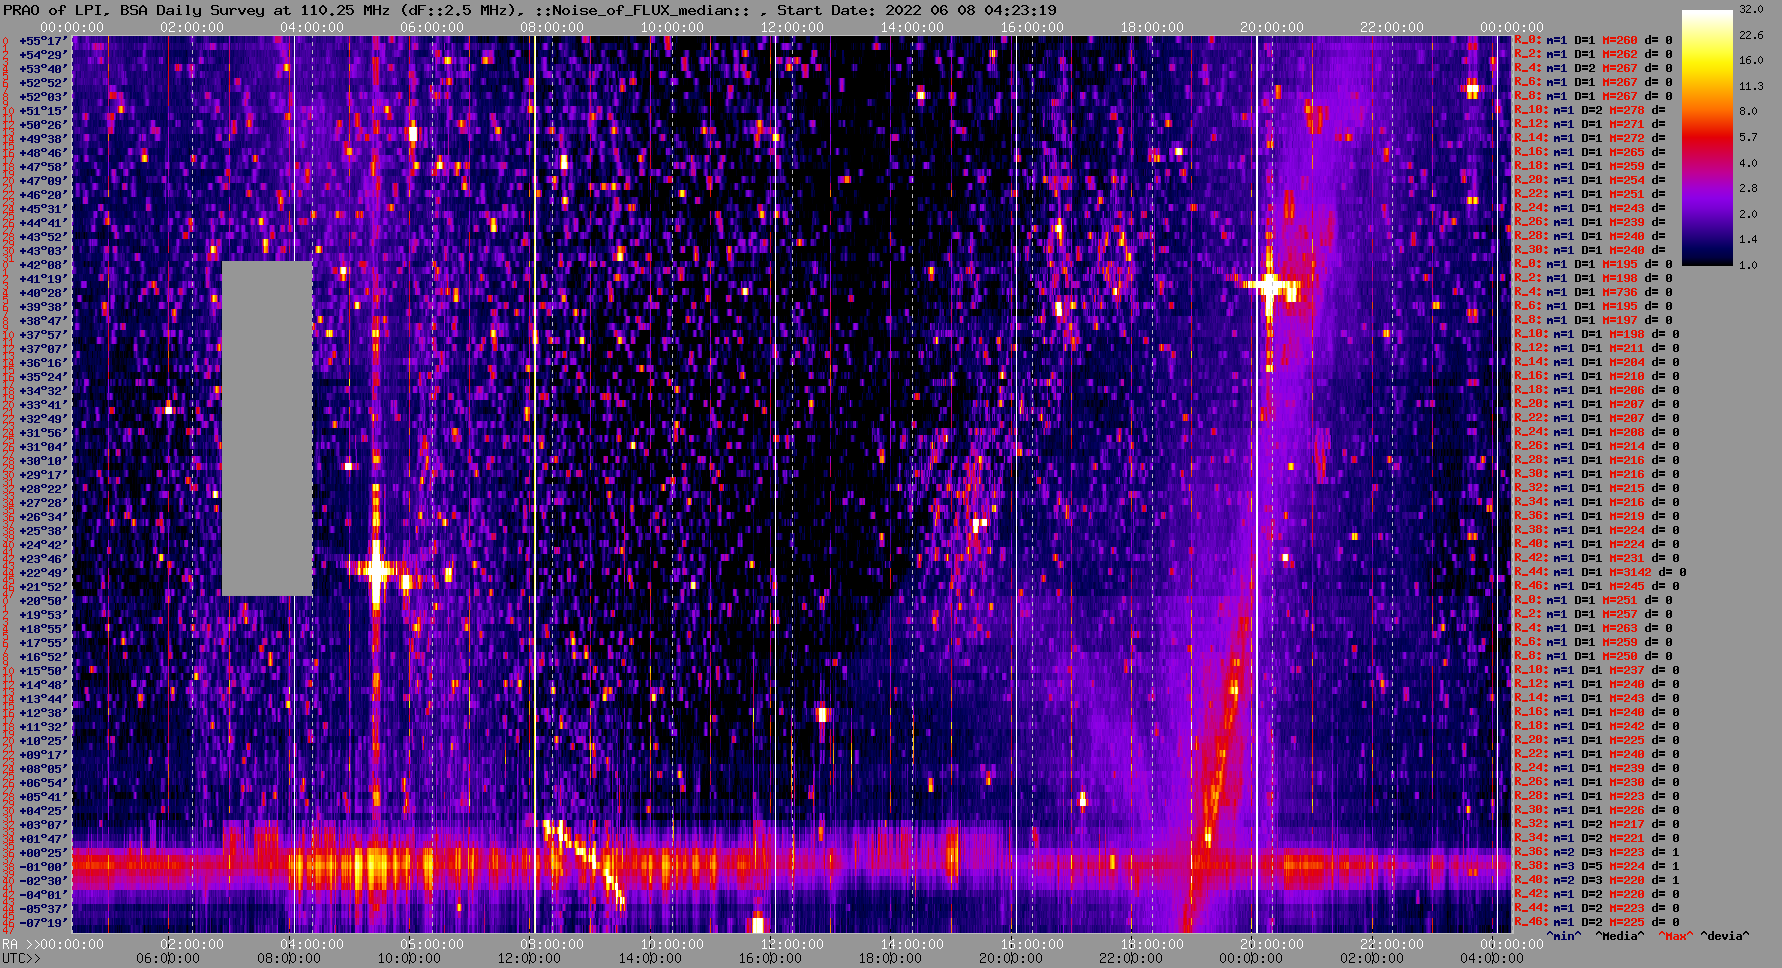Click the ^Media^ legend label
Viewport: 1782px width, 968px height.
[1620, 936]
